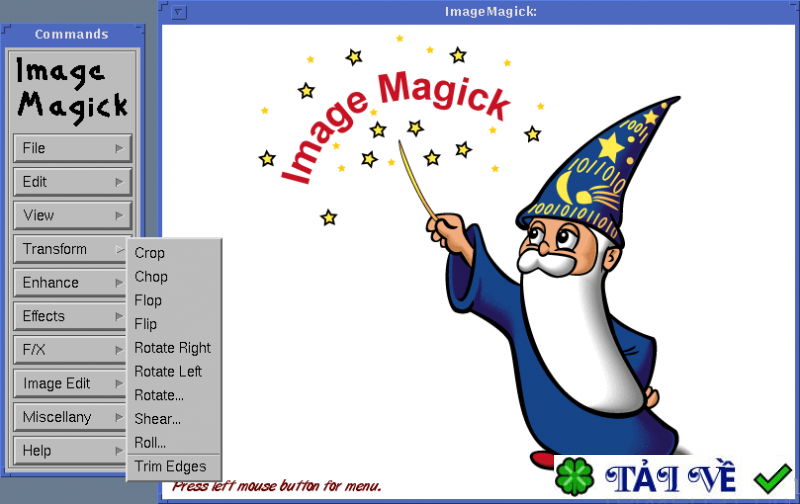The height and width of the screenshot is (504, 800).
Task: Expand the arrow on the File button
Action: pos(119,148)
